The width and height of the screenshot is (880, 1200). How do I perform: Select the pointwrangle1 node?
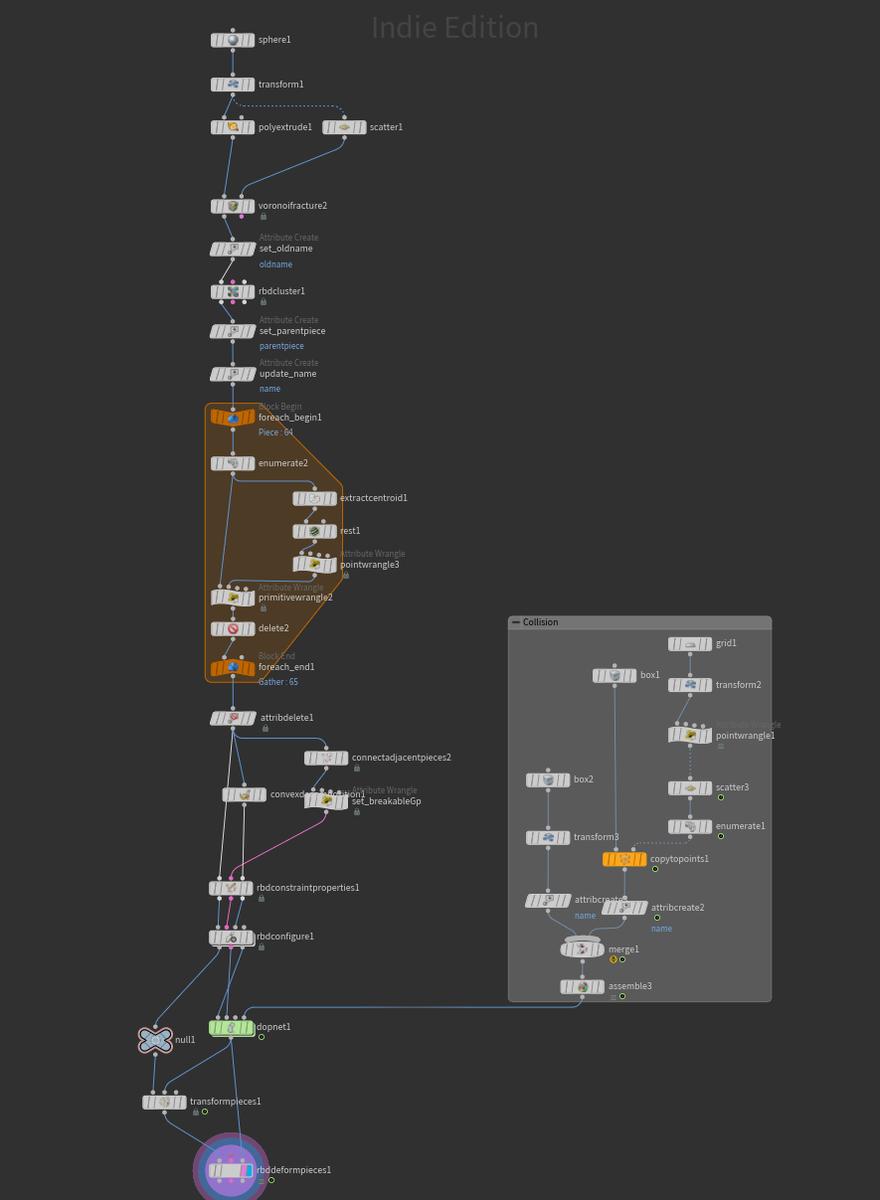(x=690, y=736)
